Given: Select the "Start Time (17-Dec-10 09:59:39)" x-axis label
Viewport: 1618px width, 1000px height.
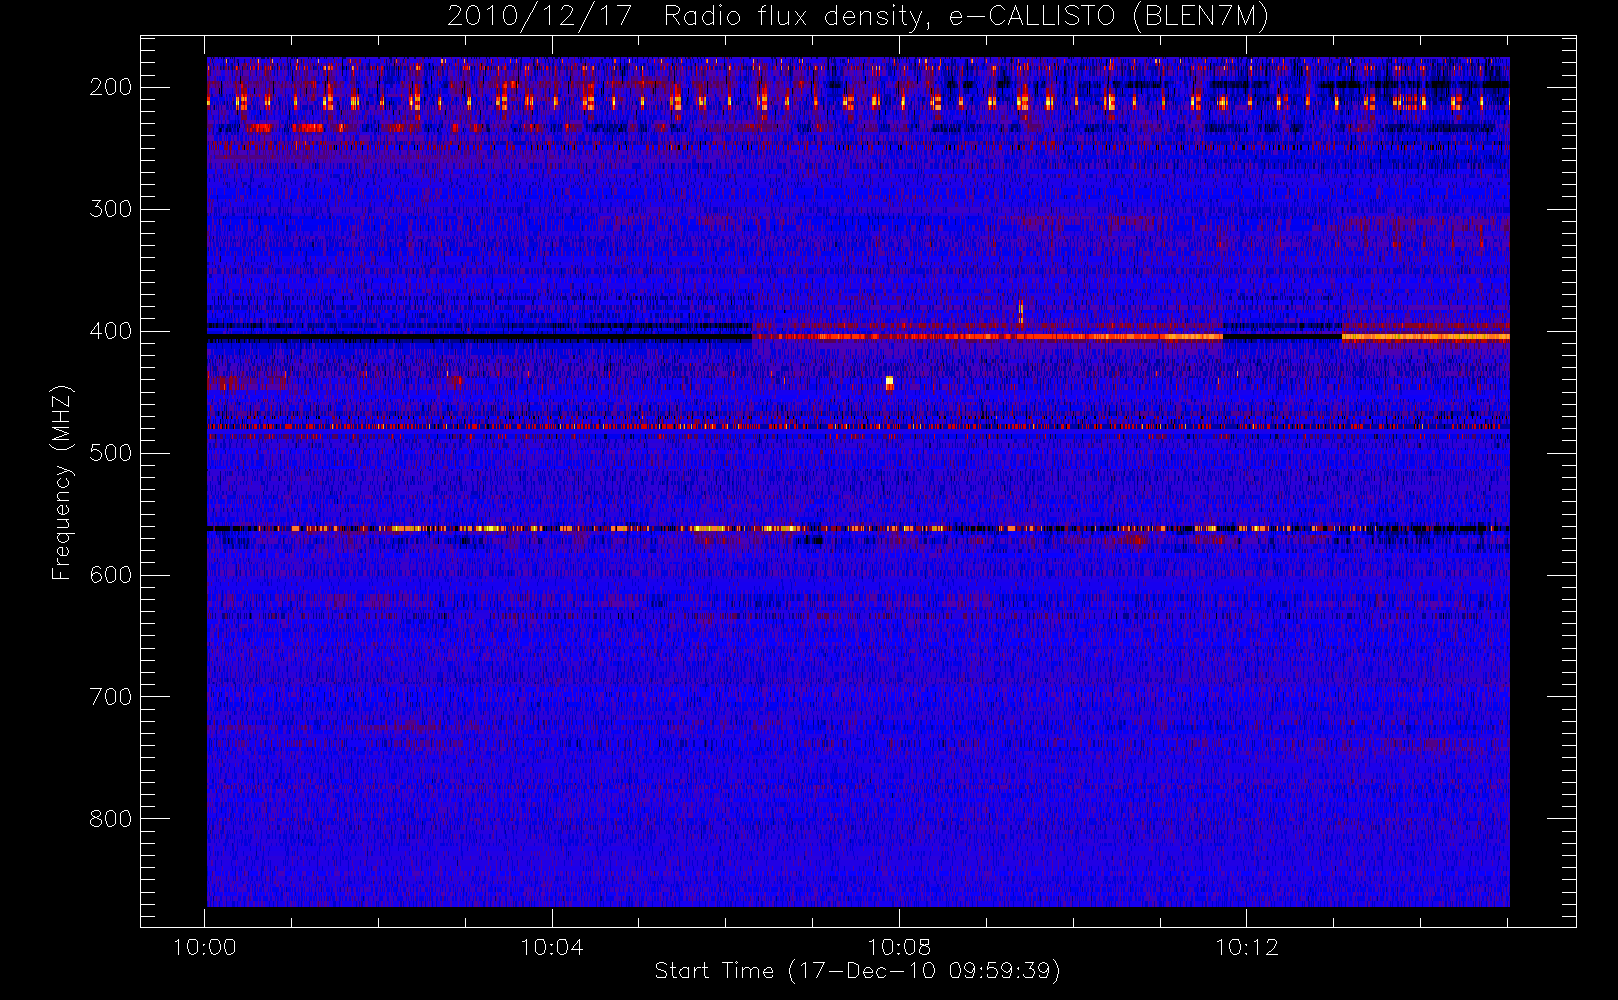Looking at the screenshot, I should point(858,971).
